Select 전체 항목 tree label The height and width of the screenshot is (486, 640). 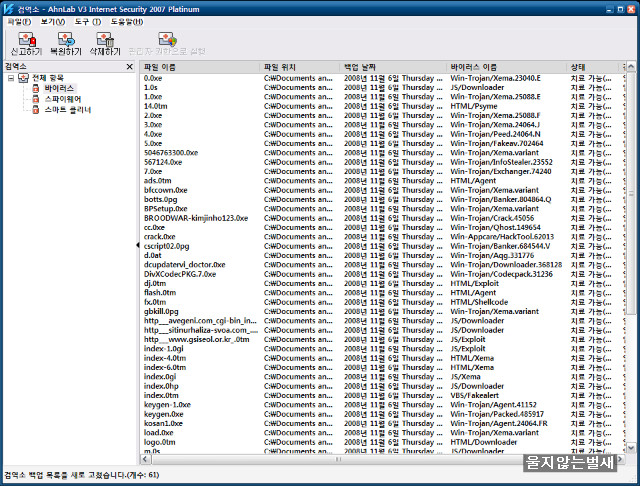(x=48, y=78)
